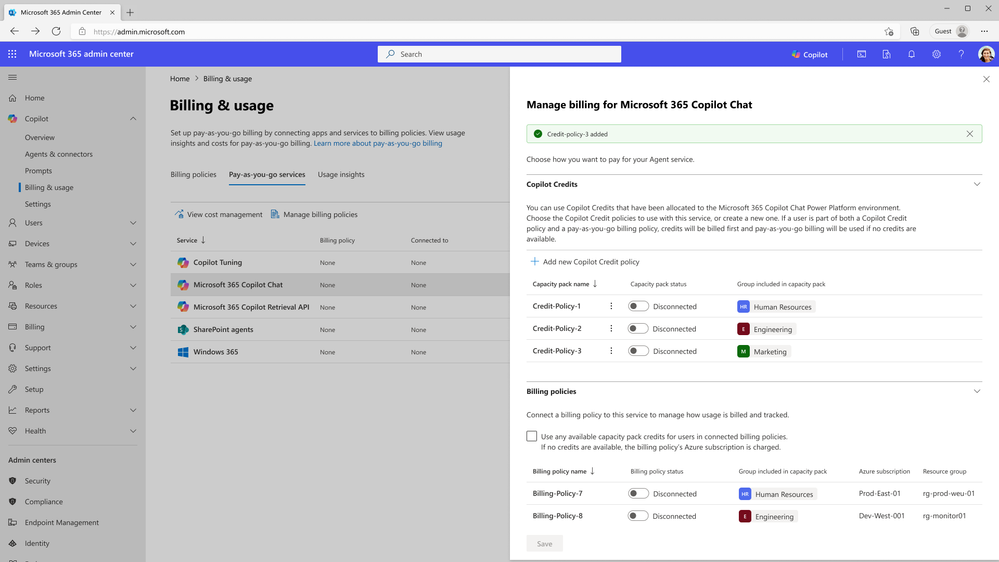This screenshot has height=562, width=999.
Task: Open more options for Credit-Policy-3
Action: pos(611,351)
